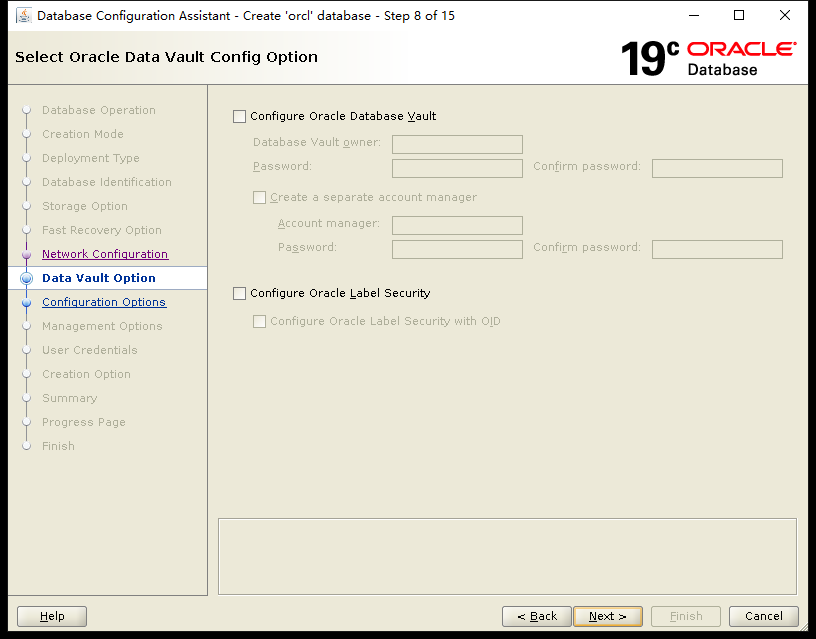This screenshot has width=816, height=639.
Task: Click the Finish button
Action: (x=686, y=616)
